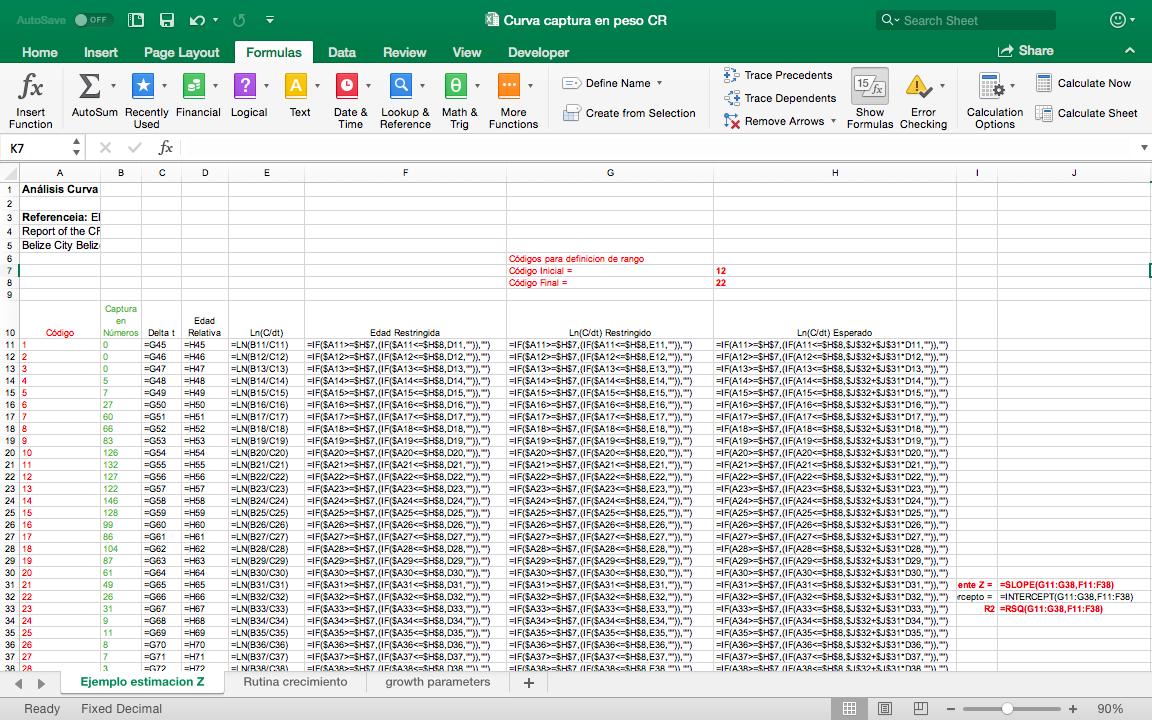This screenshot has height=720, width=1152.
Task: Toggle Show Formulas button
Action: pos(870,100)
